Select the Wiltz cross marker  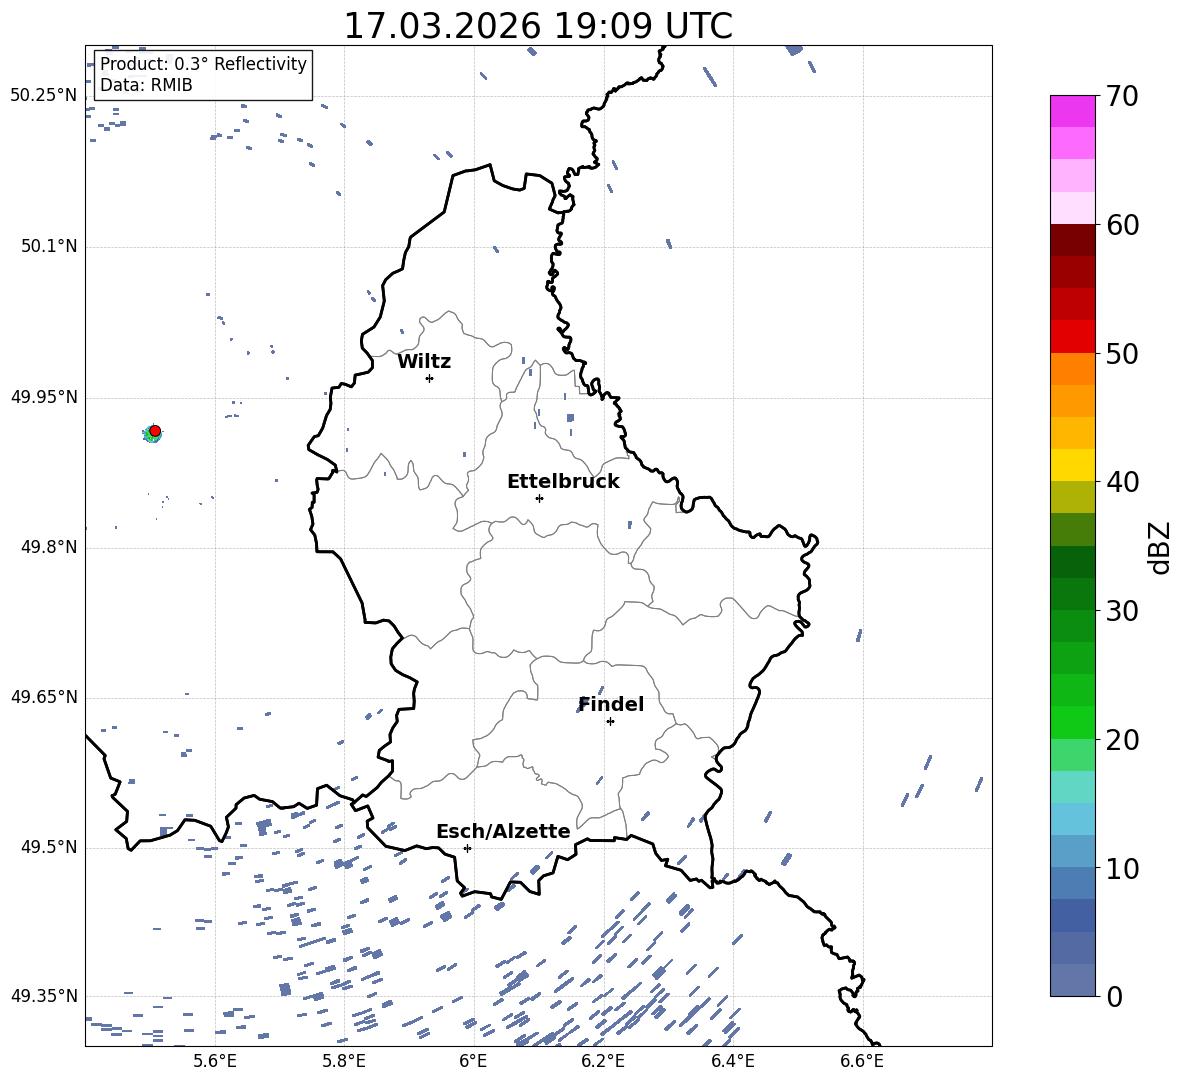coord(430,378)
